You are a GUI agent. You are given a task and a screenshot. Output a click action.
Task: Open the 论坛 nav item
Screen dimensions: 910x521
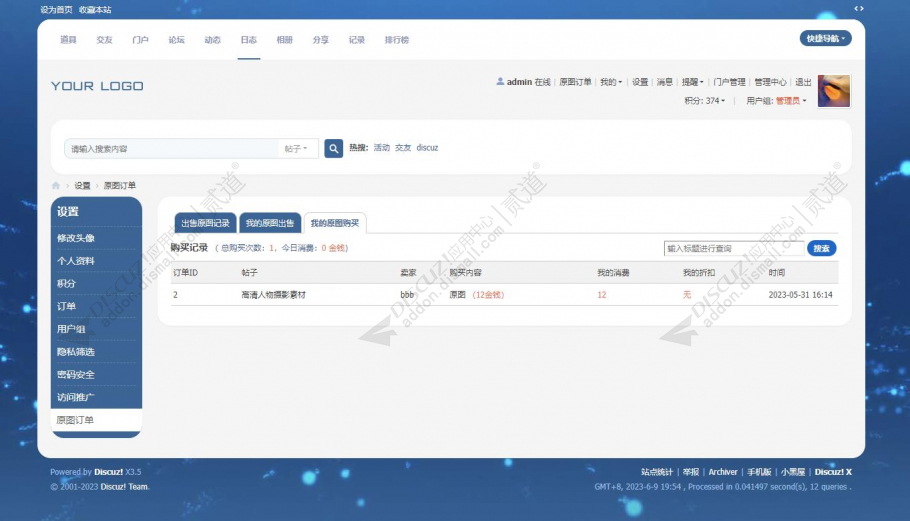click(x=176, y=39)
